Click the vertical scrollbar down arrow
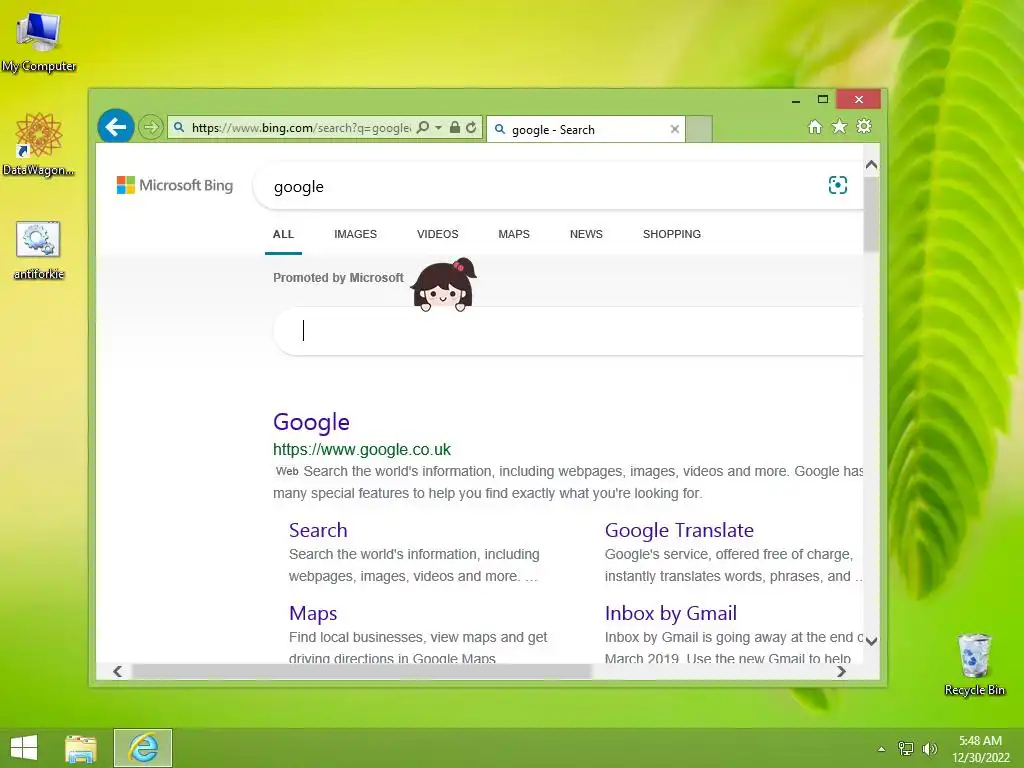The width and height of the screenshot is (1024, 768). pyautogui.click(x=871, y=641)
